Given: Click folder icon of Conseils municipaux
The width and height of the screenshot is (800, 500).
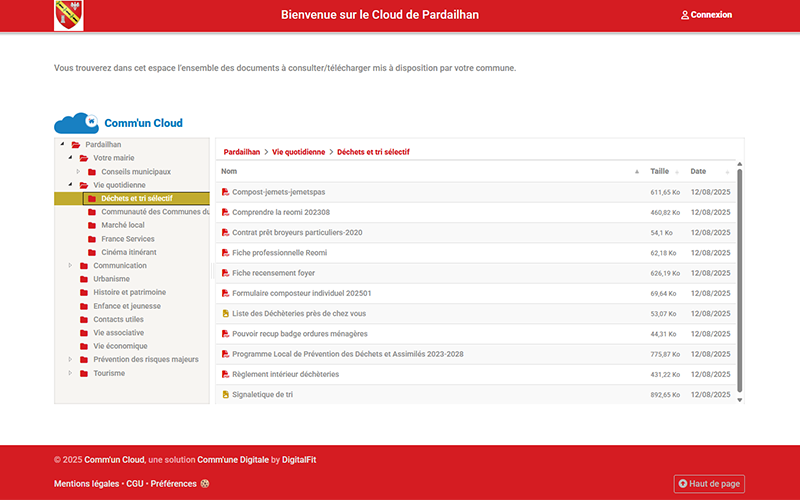Looking at the screenshot, I should pyautogui.click(x=92, y=172).
